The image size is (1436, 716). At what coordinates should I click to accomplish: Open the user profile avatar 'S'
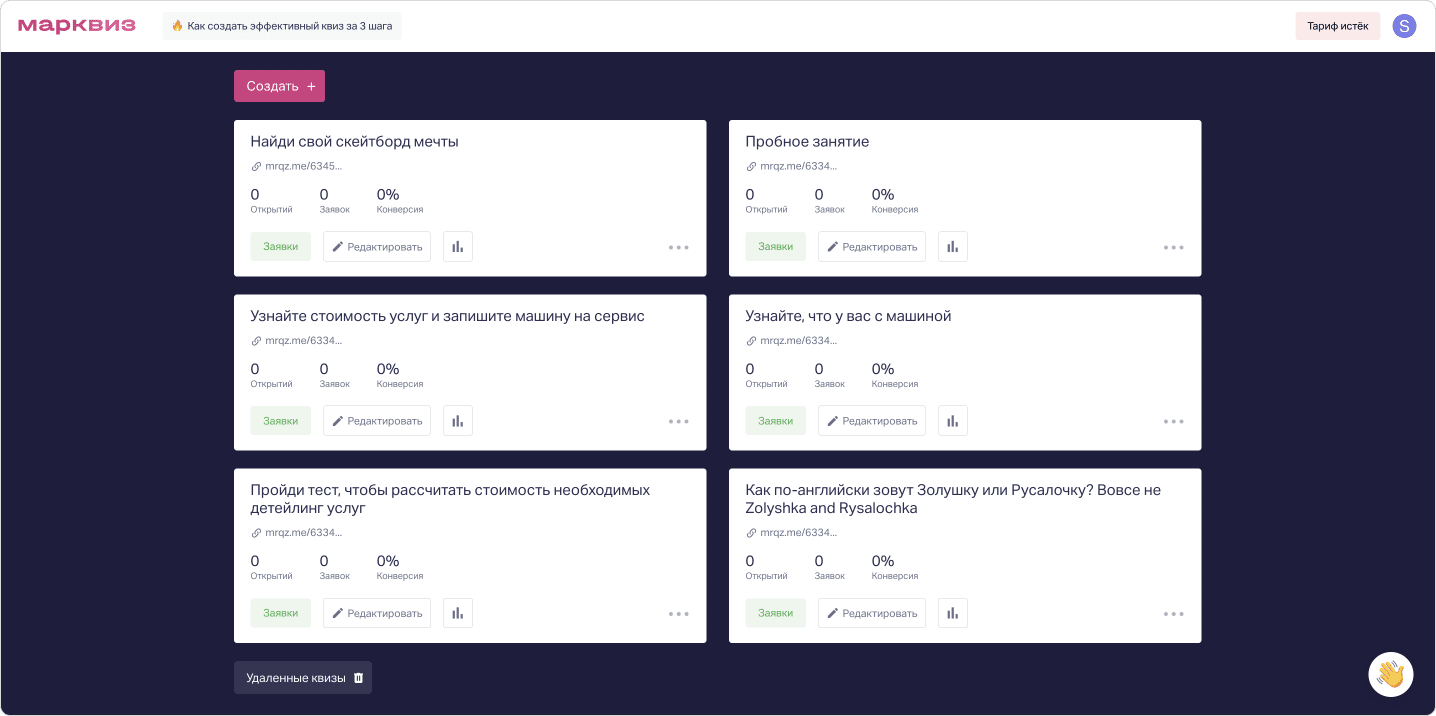coord(1404,26)
